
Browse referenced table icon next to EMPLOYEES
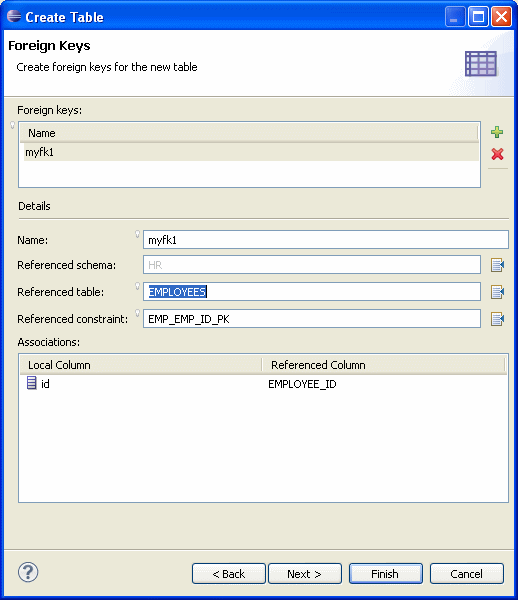pyautogui.click(x=497, y=292)
